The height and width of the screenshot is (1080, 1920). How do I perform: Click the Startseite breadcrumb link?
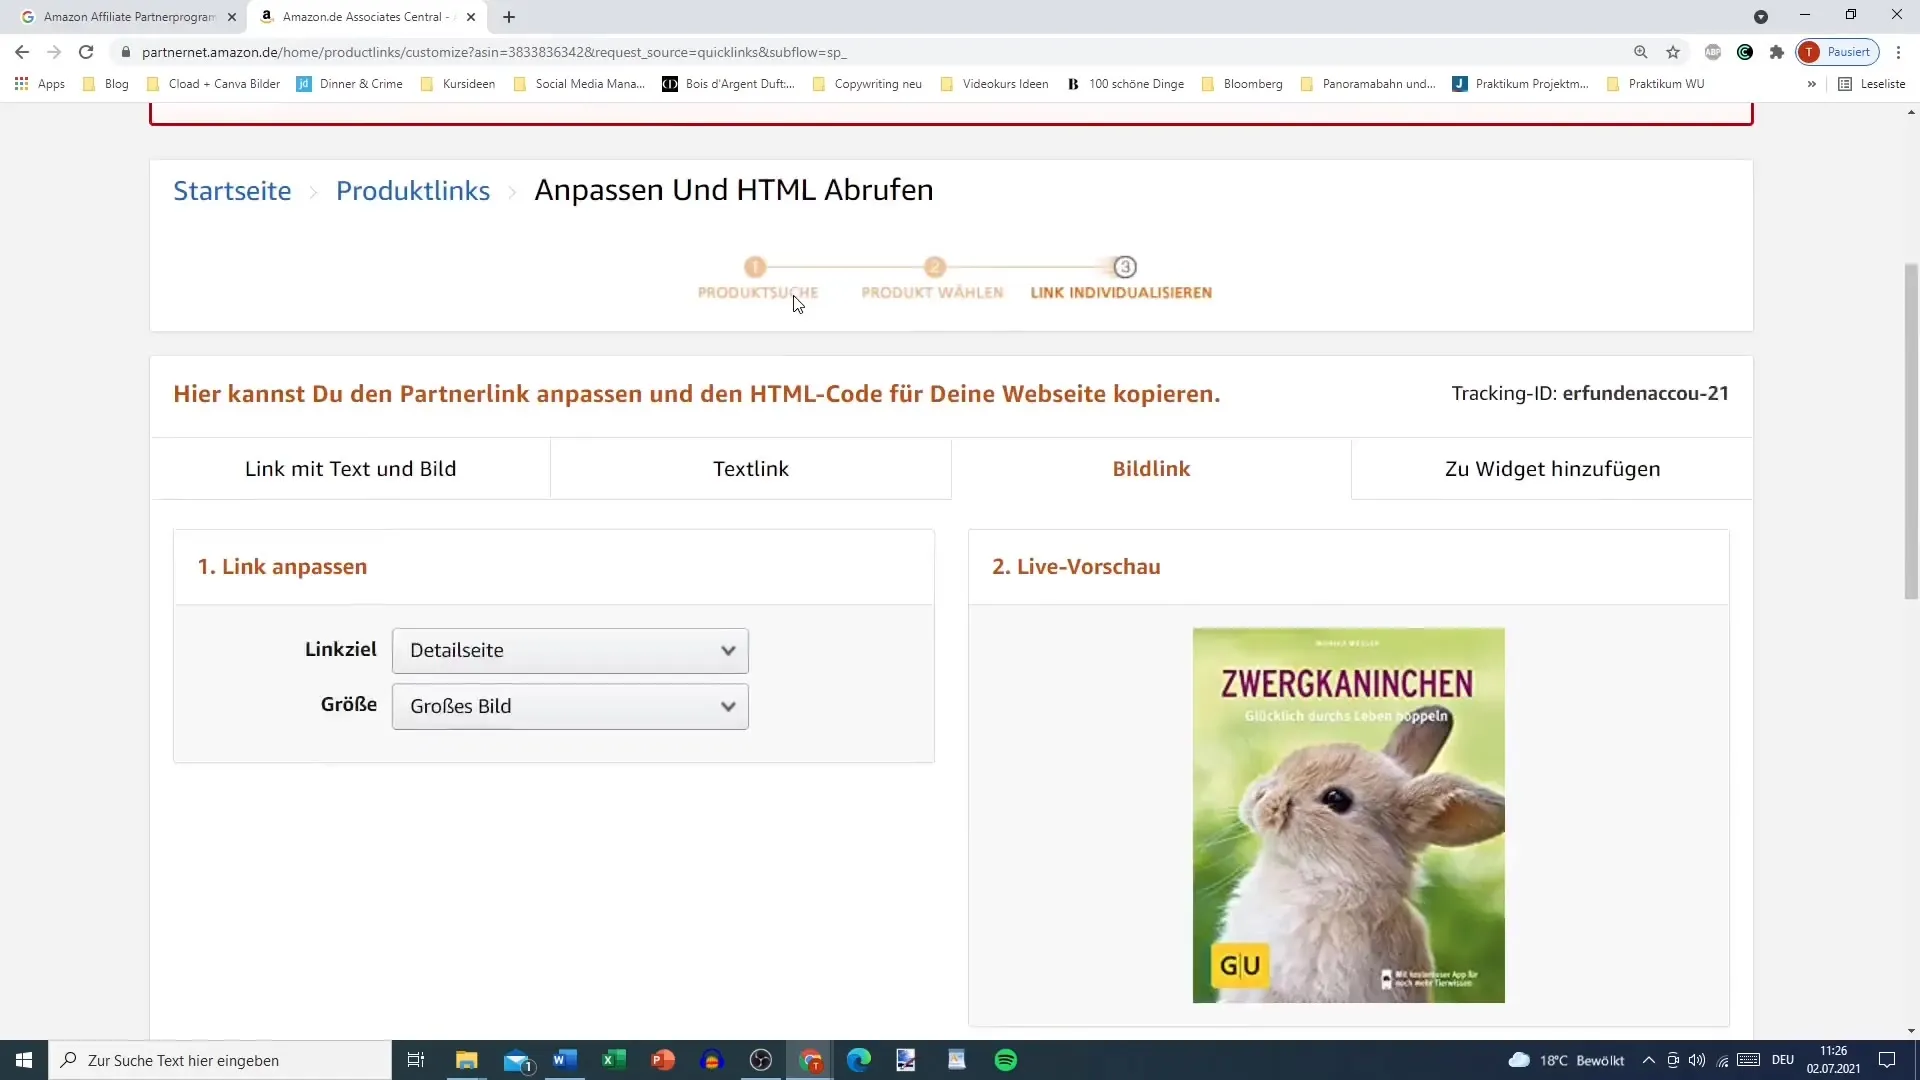tap(232, 190)
